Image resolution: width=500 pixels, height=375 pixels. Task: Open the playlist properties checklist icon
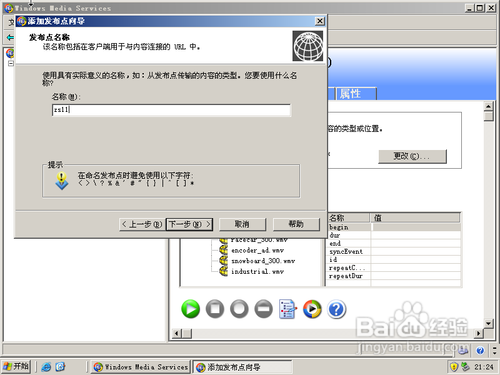point(287,309)
